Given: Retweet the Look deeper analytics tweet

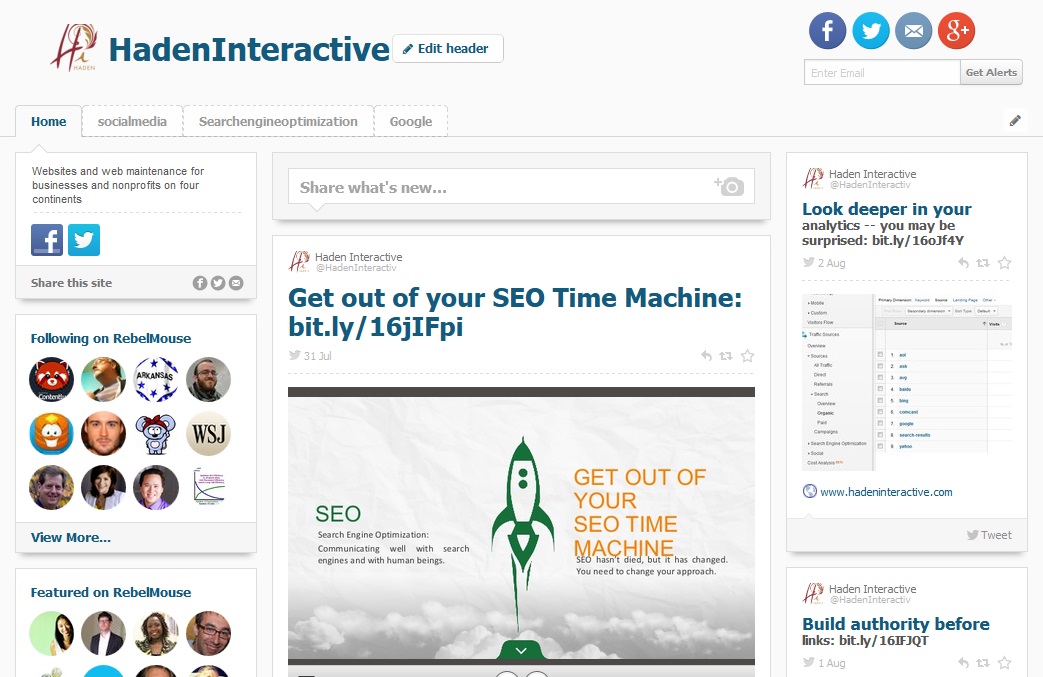Looking at the screenshot, I should (x=982, y=263).
